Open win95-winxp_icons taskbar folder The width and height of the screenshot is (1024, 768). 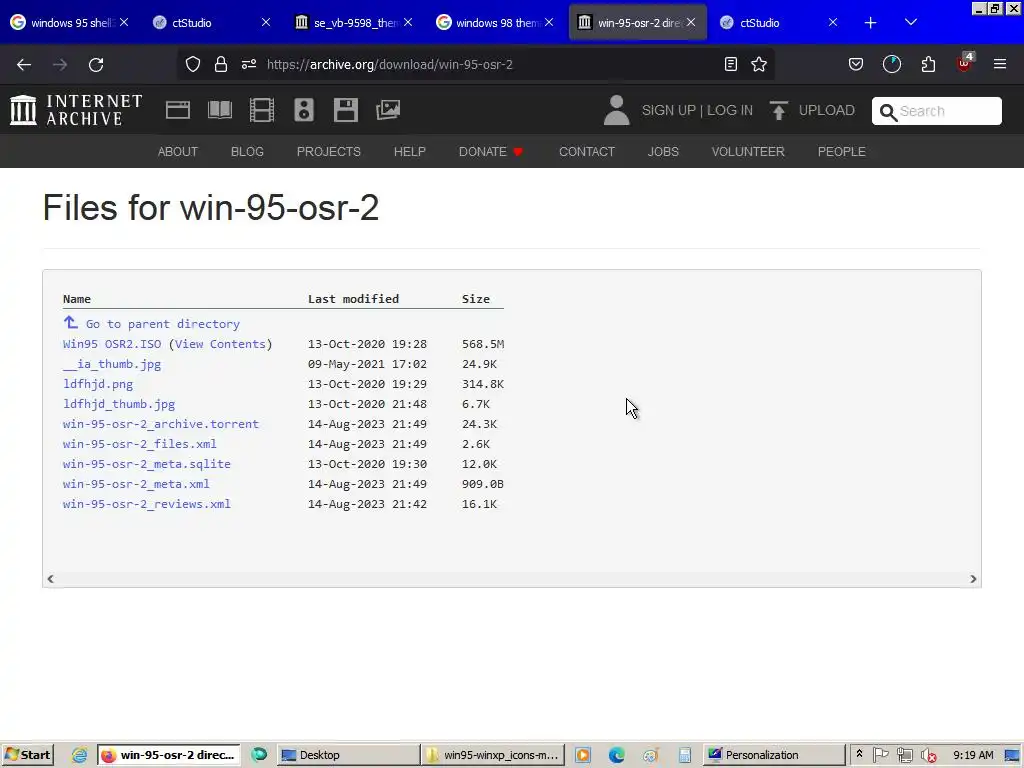pos(492,755)
